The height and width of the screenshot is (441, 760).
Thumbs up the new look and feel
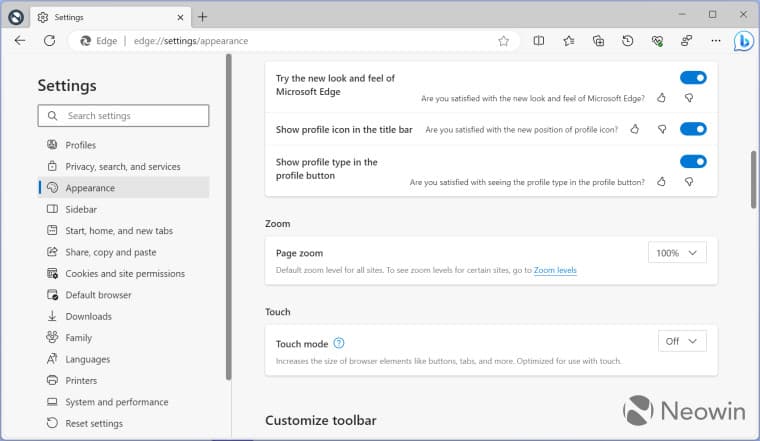(x=661, y=98)
